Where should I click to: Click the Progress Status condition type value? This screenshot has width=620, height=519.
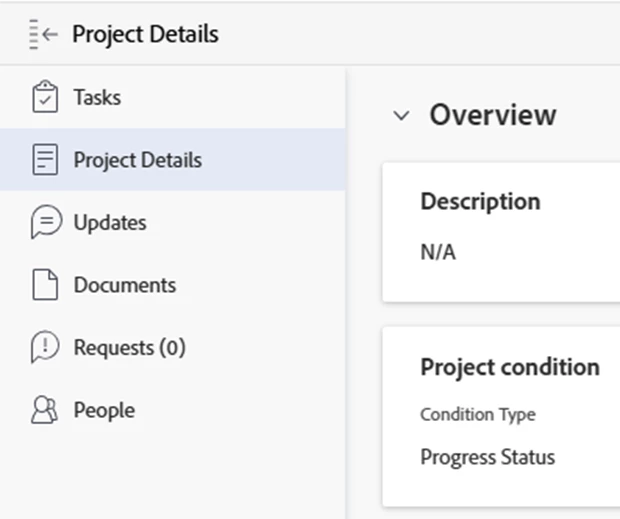point(487,457)
